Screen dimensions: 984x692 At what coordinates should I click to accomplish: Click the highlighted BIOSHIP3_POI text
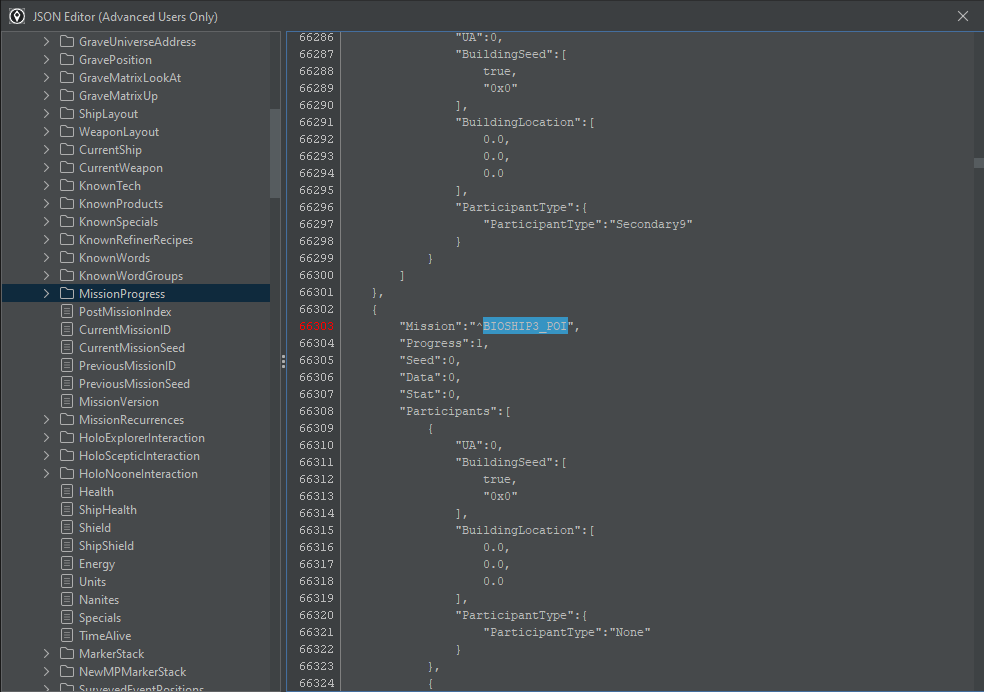525,326
